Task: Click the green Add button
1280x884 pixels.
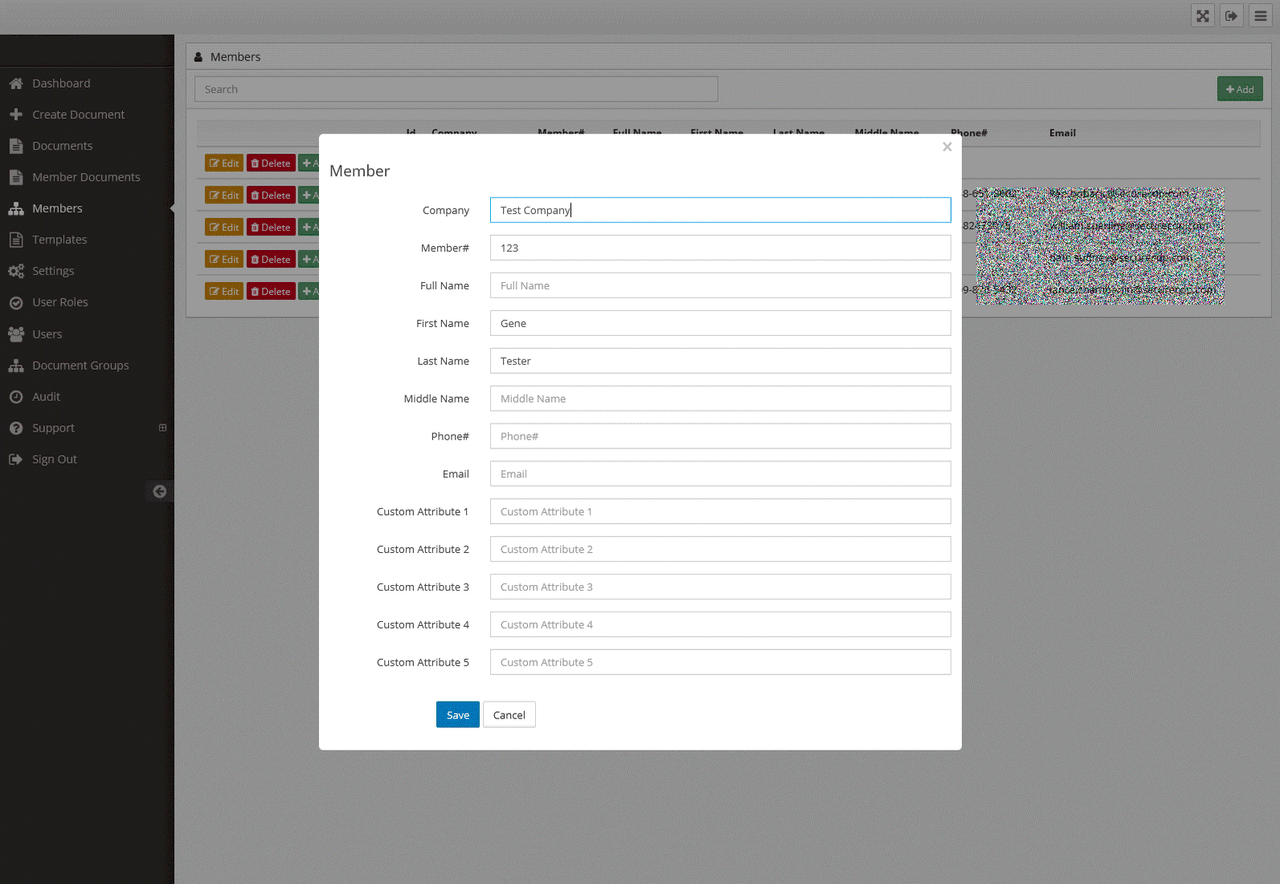Action: (x=1240, y=89)
